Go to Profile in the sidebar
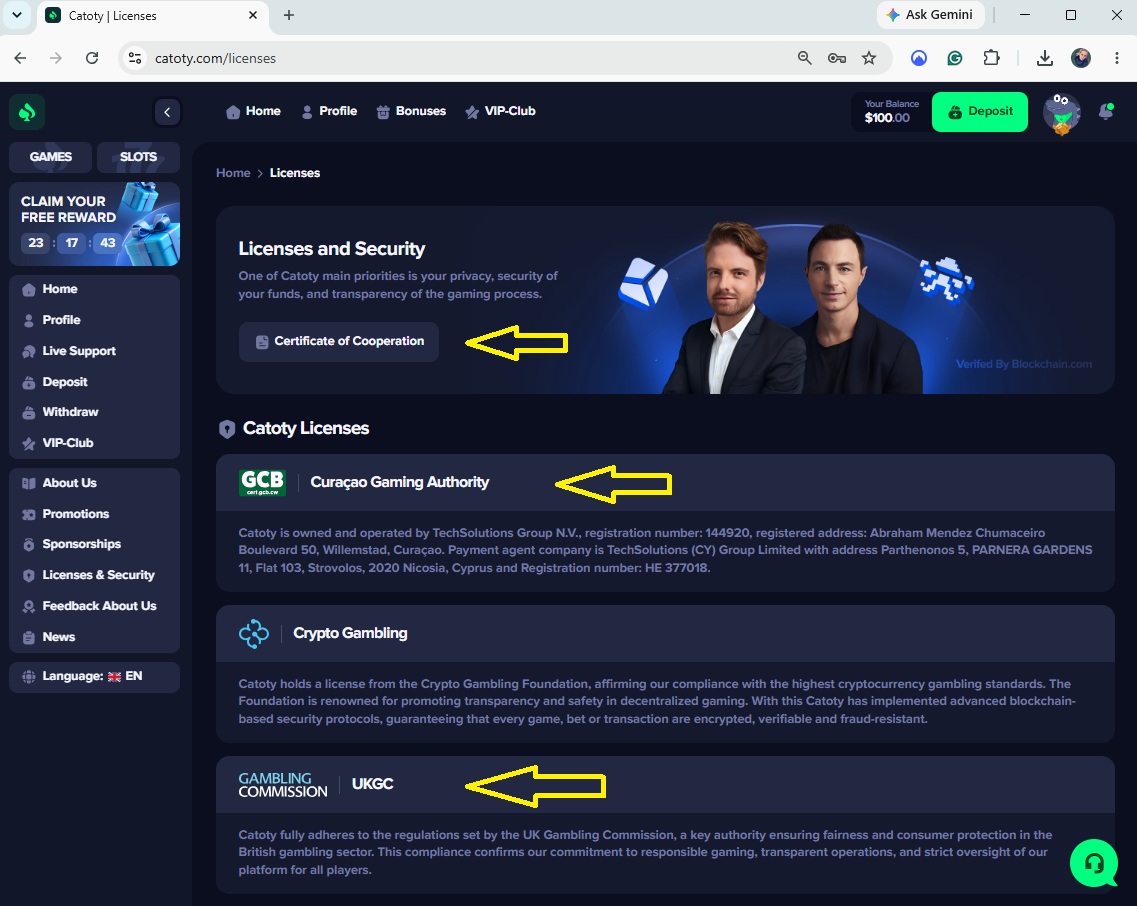This screenshot has width=1137, height=906. 94,320
